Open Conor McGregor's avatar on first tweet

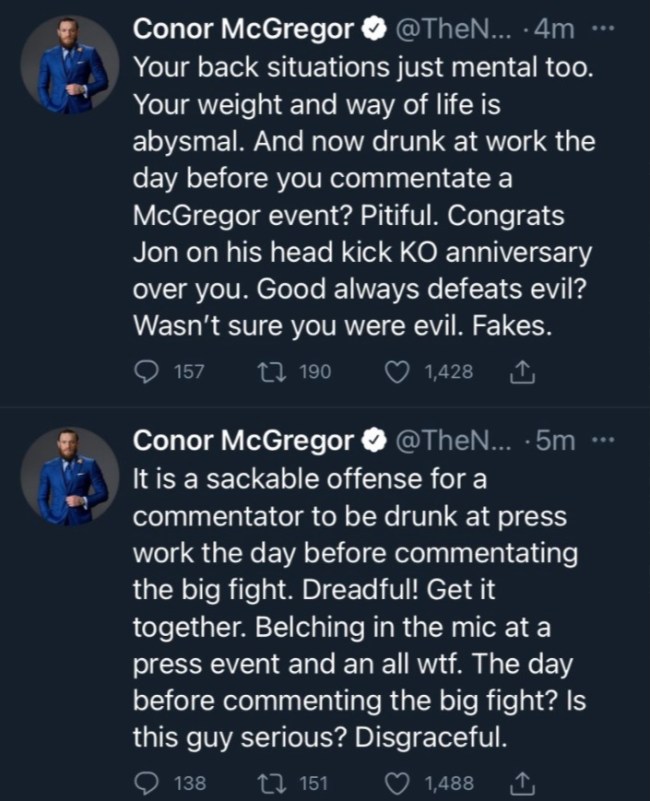click(x=72, y=68)
